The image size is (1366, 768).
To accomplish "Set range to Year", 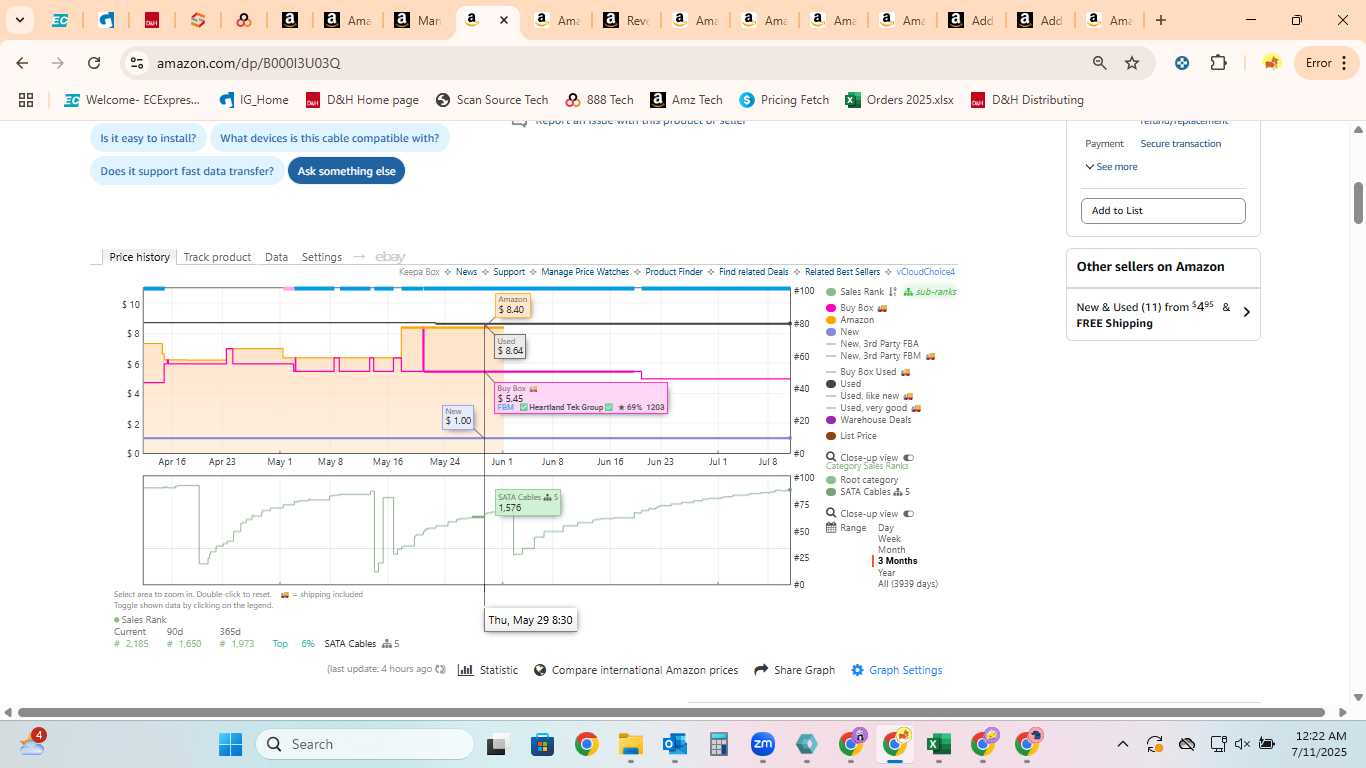I will [887, 573].
